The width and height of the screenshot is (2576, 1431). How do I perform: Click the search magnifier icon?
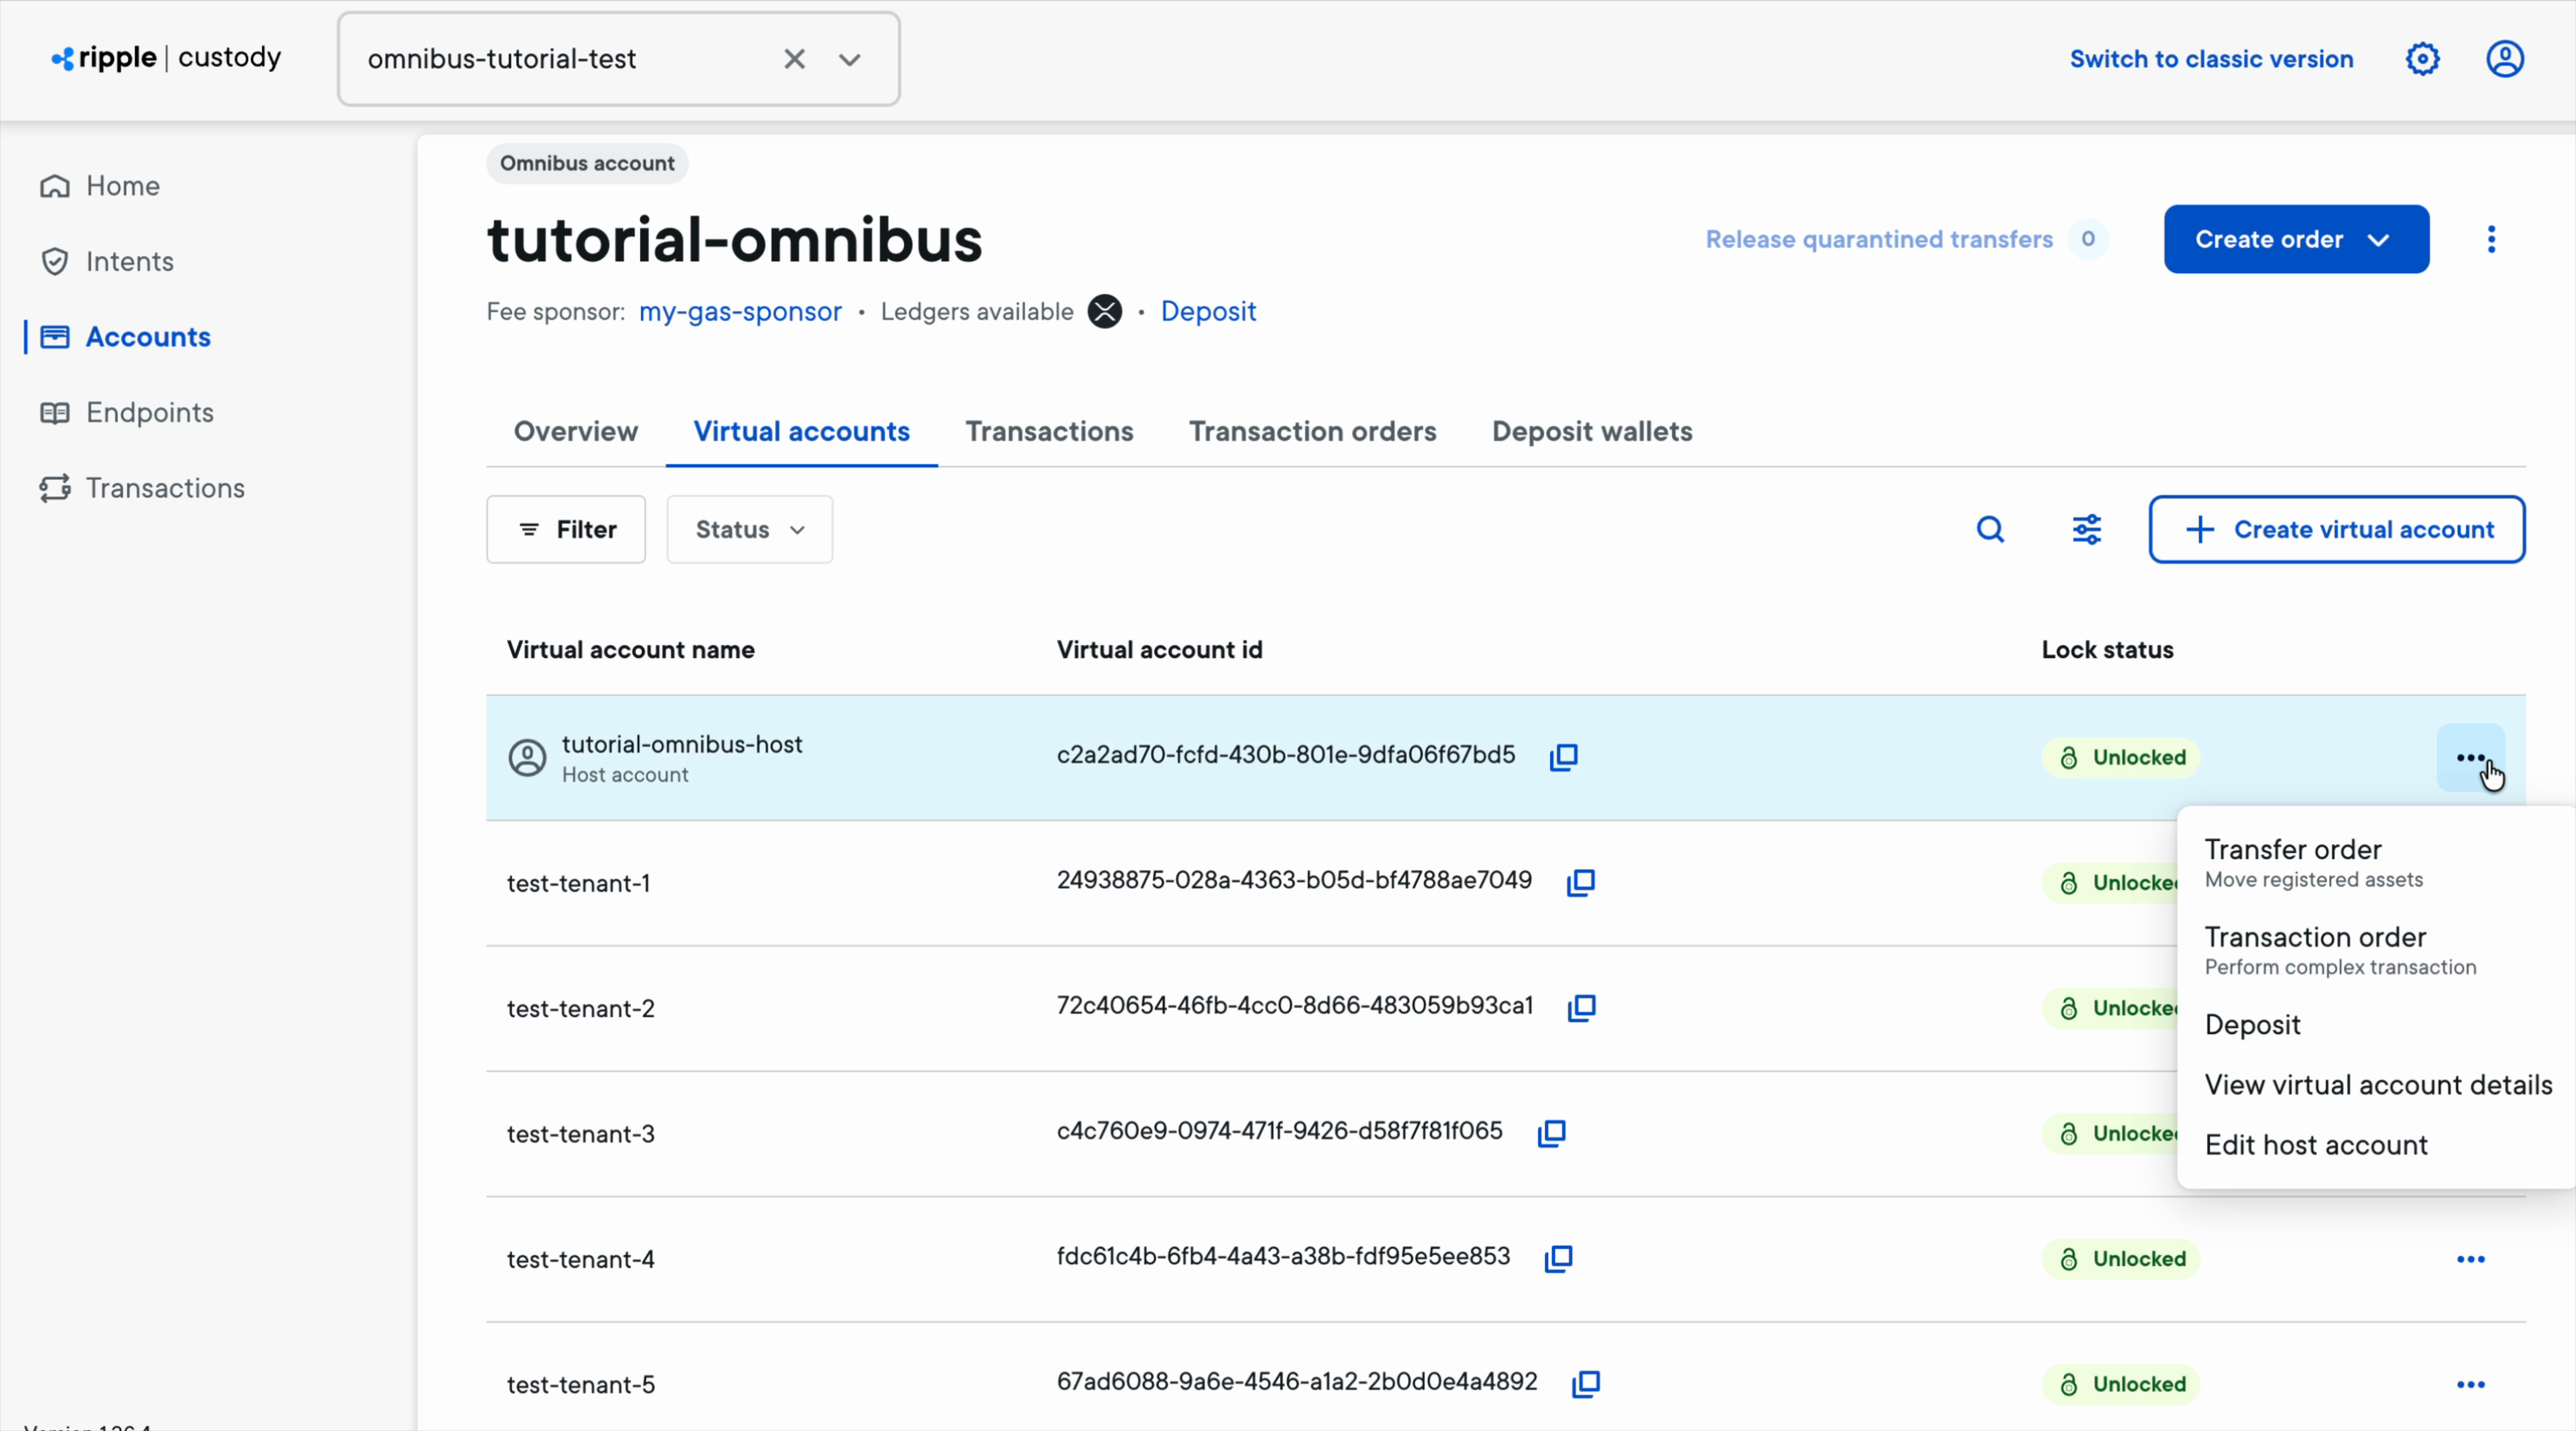[x=1990, y=529]
